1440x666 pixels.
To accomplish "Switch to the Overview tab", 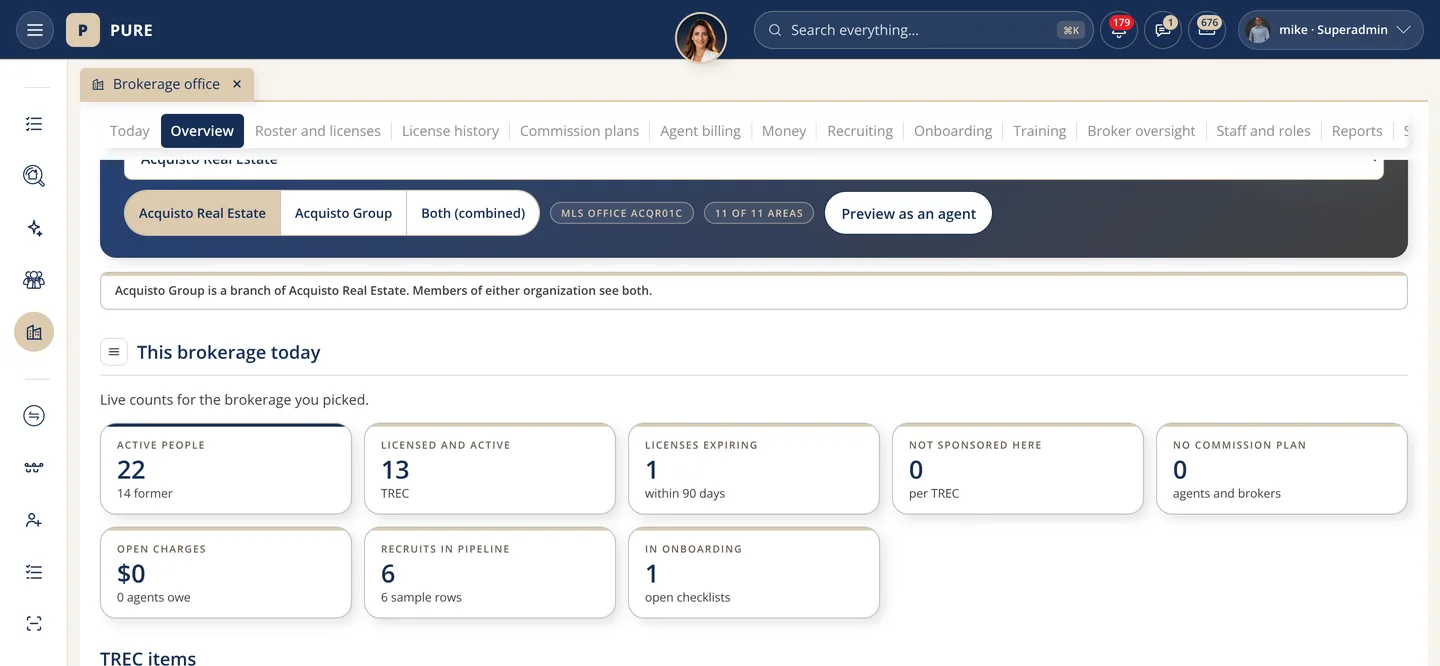I will (202, 131).
